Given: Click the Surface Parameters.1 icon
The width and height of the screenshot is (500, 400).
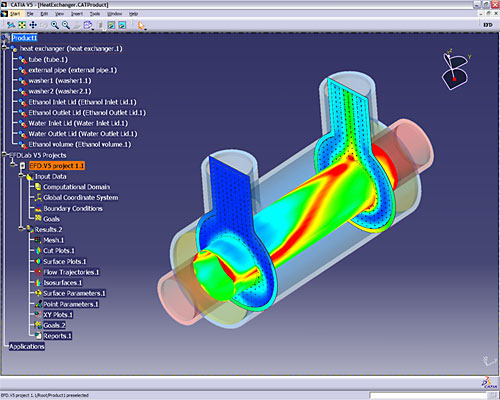Looking at the screenshot, I should [38, 293].
